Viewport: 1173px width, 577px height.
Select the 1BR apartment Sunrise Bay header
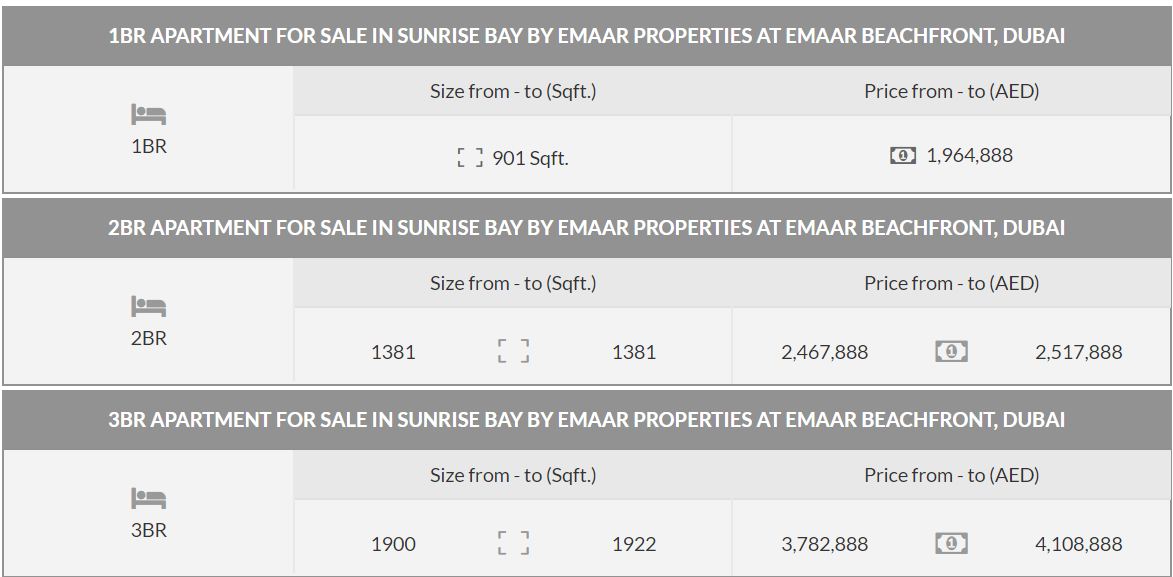tap(586, 36)
